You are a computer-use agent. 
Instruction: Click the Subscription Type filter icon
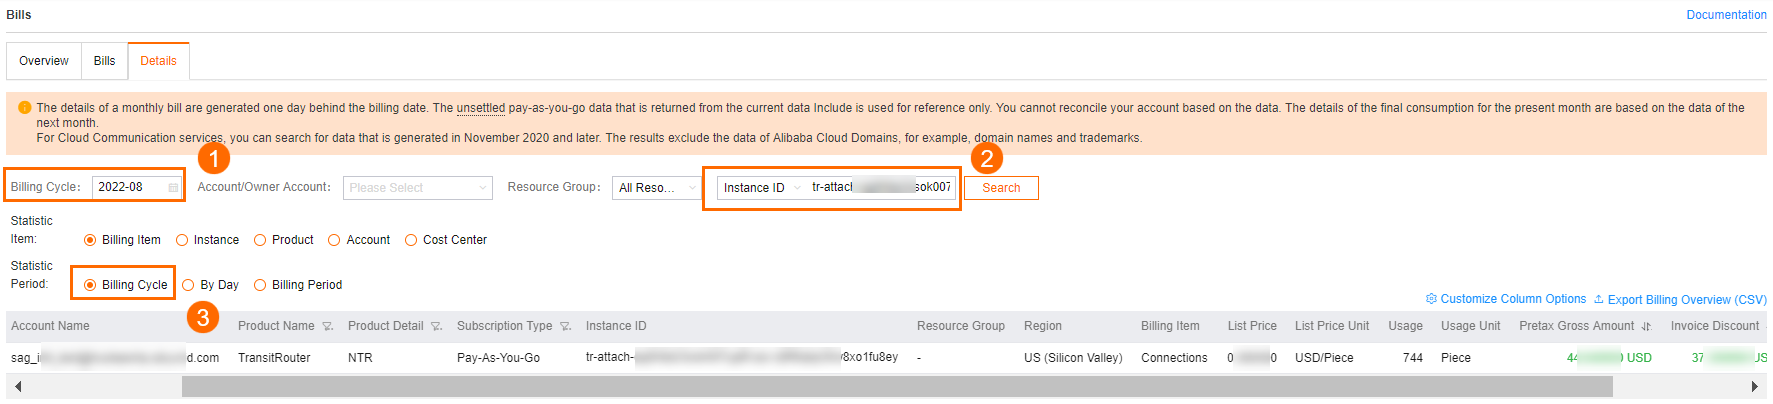(565, 327)
